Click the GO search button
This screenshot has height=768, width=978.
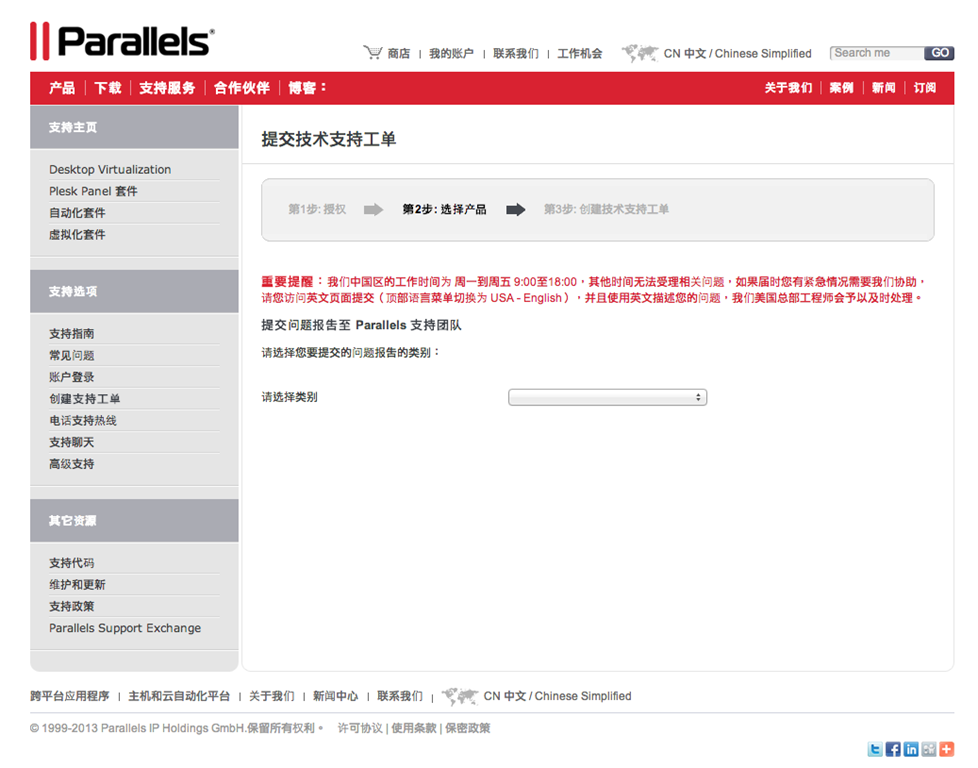(939, 53)
